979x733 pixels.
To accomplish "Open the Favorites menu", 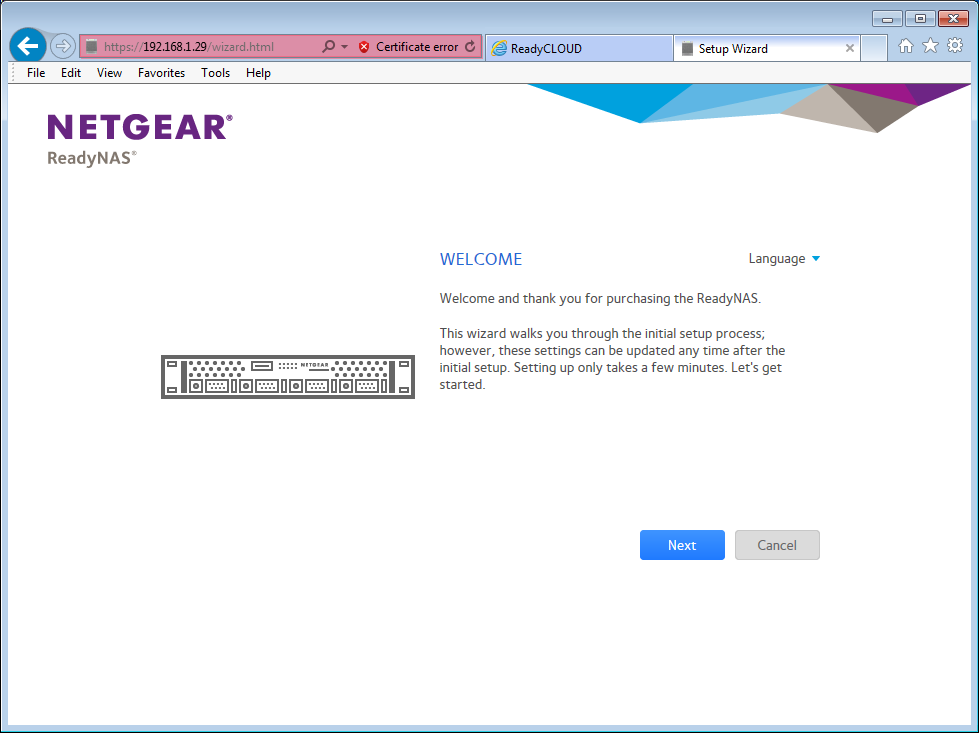I will click(x=161, y=72).
